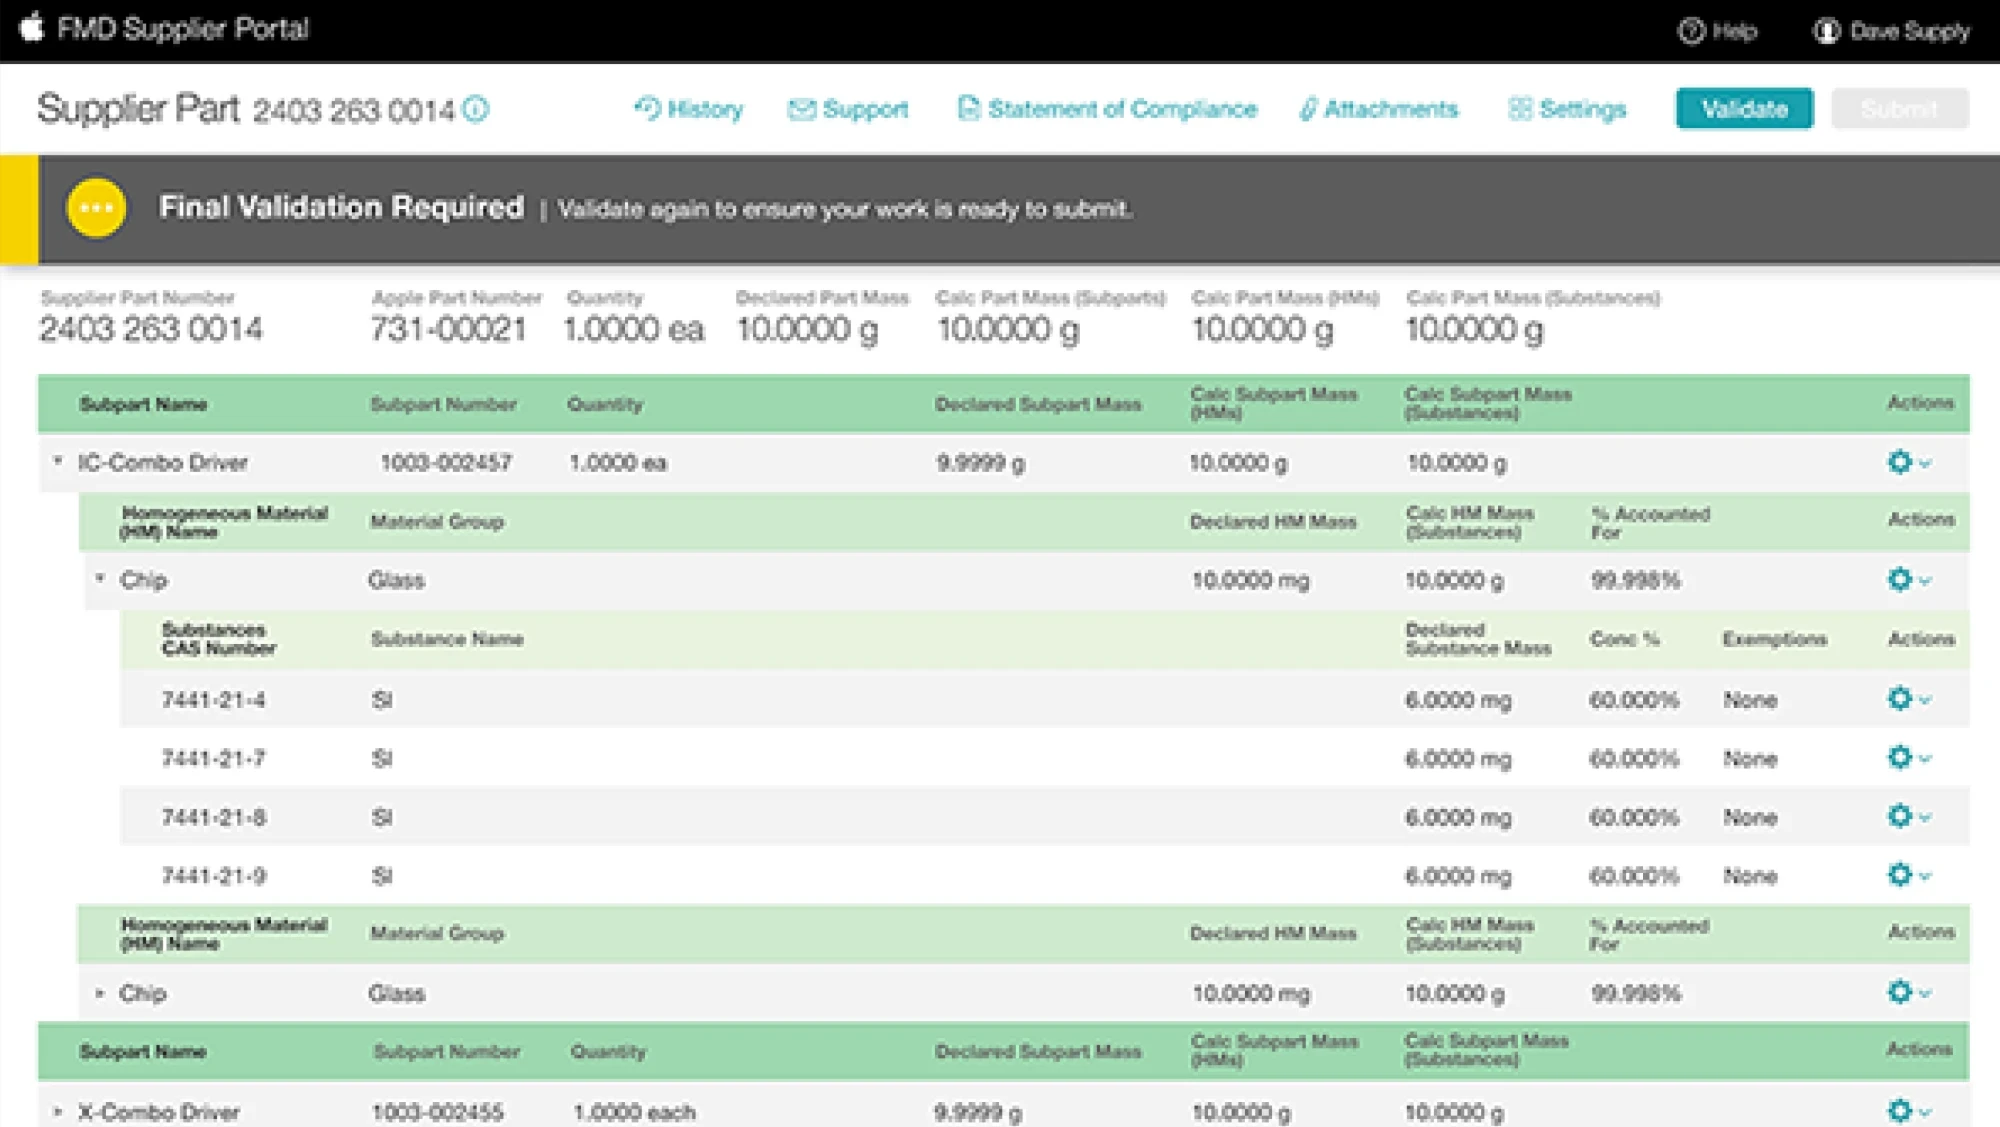The image size is (2000, 1127).
Task: Open actions gear for substance 7441-21-8
Action: [x=1909, y=816]
